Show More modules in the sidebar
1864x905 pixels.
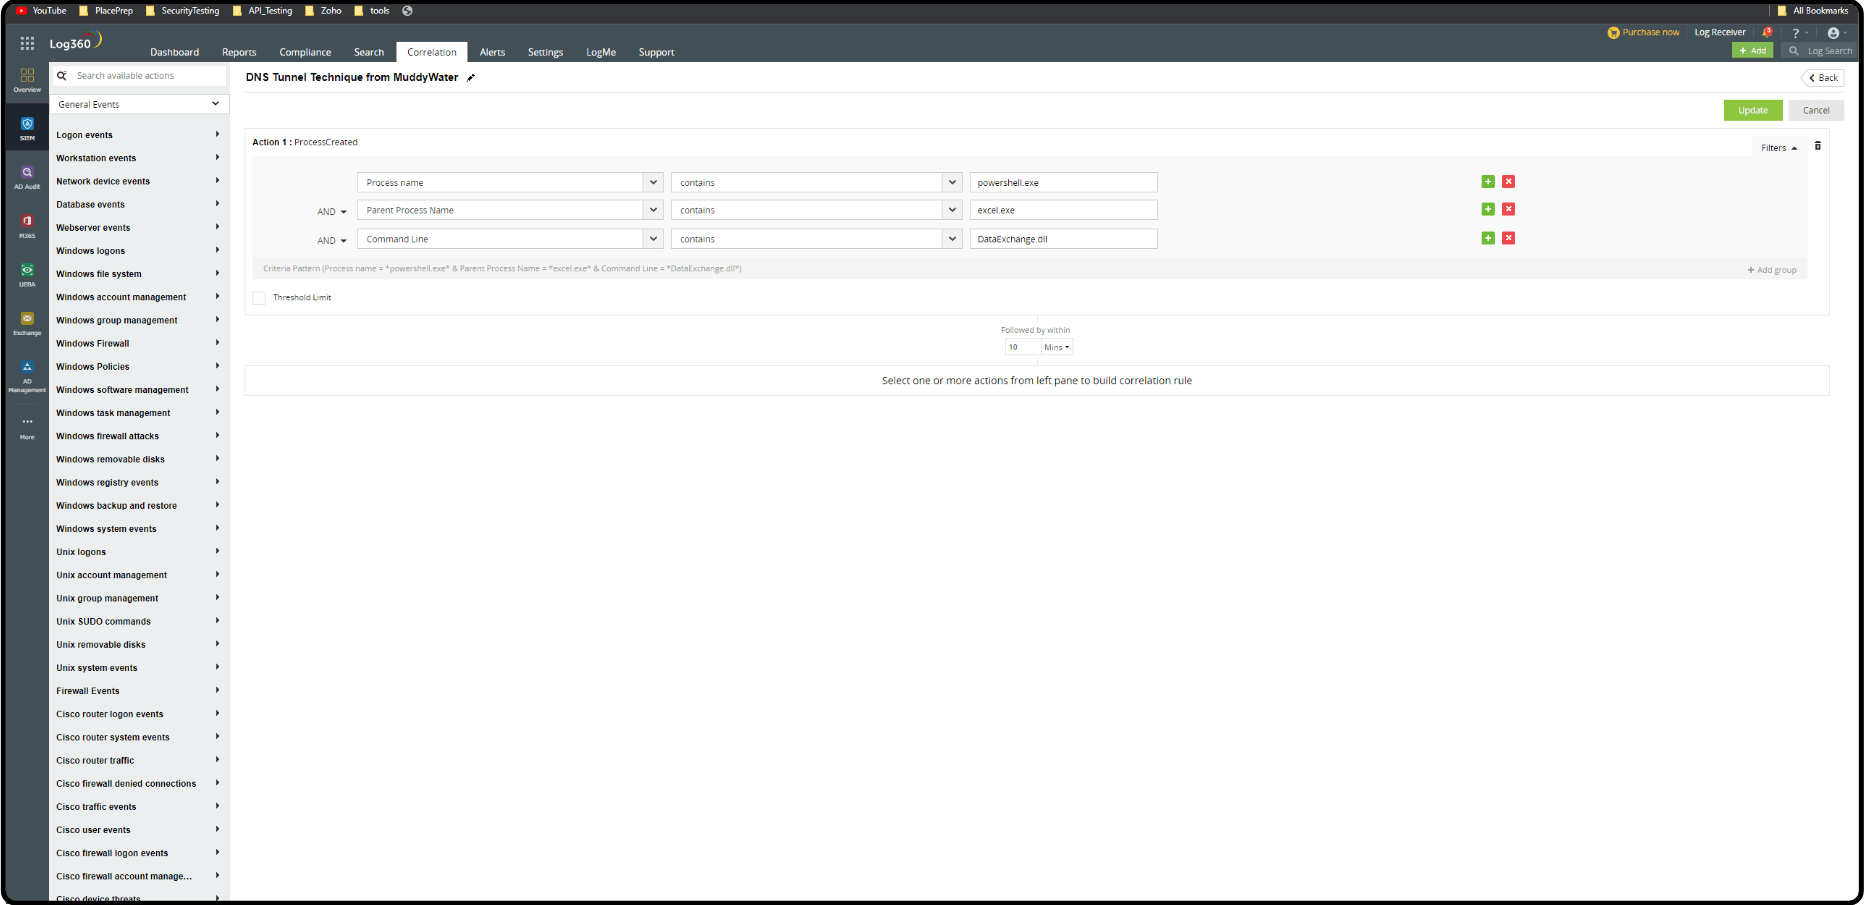[27, 428]
